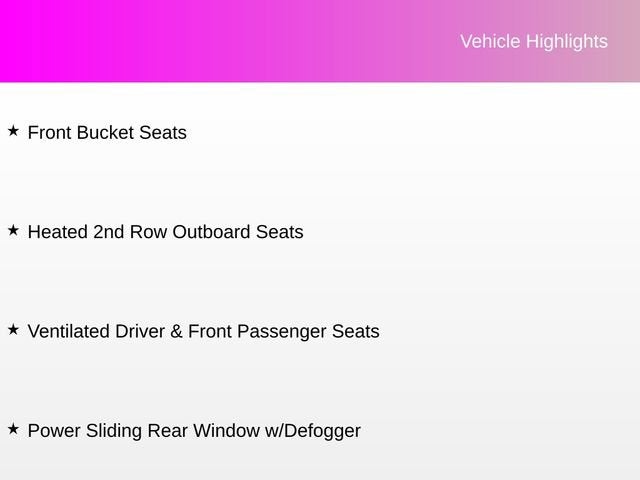Click the Ventilated Driver & Front Passenger Seats text
The width and height of the screenshot is (640, 480).
pos(203,331)
